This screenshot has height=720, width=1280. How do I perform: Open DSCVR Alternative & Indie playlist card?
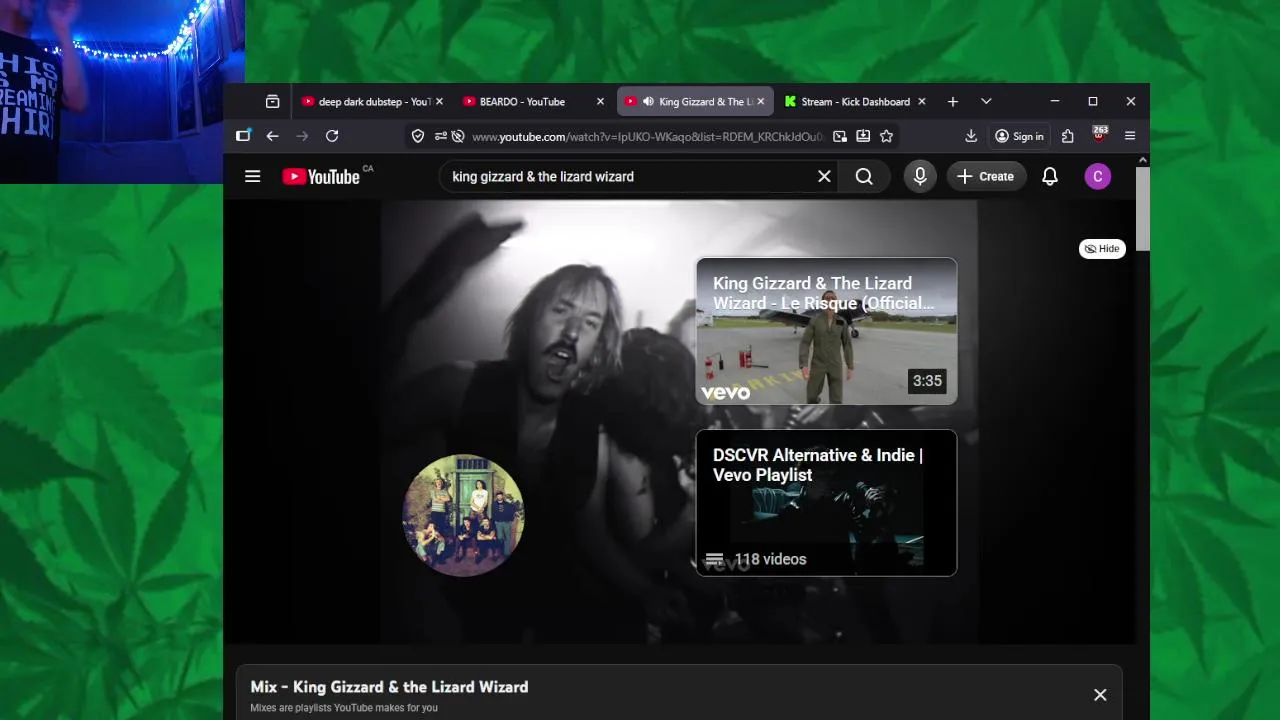coord(826,503)
